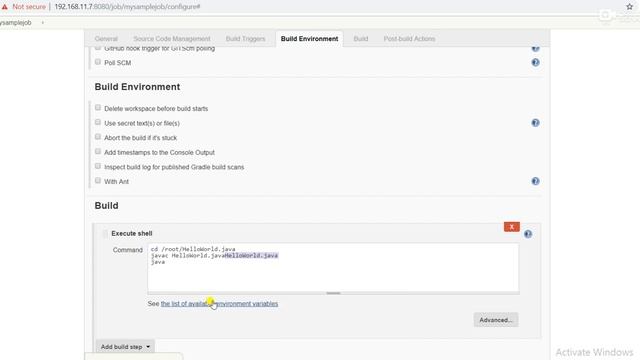Check the With Ant option
This screenshot has width=640, height=360.
98,181
